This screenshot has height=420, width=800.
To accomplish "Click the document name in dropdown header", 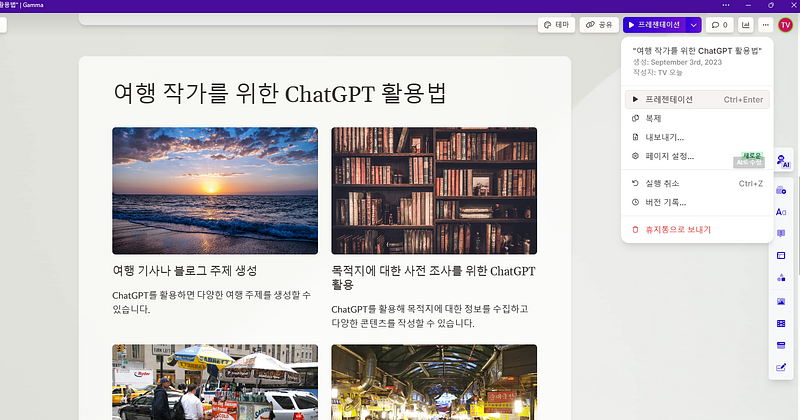I will pyautogui.click(x=697, y=51).
